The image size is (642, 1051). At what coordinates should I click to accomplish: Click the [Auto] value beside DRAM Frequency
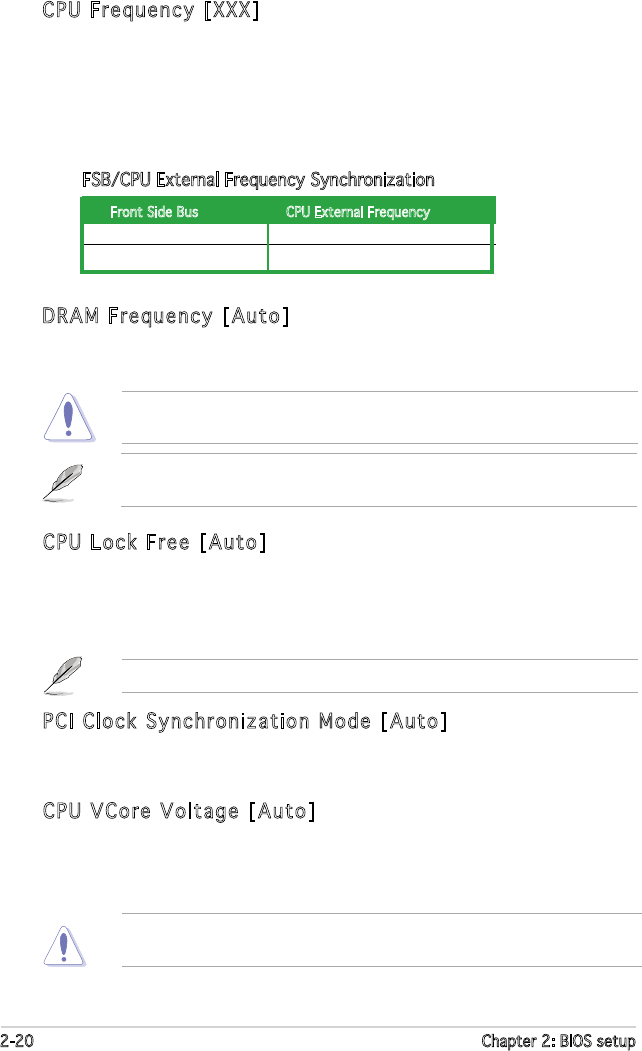pyautogui.click(x=255, y=317)
